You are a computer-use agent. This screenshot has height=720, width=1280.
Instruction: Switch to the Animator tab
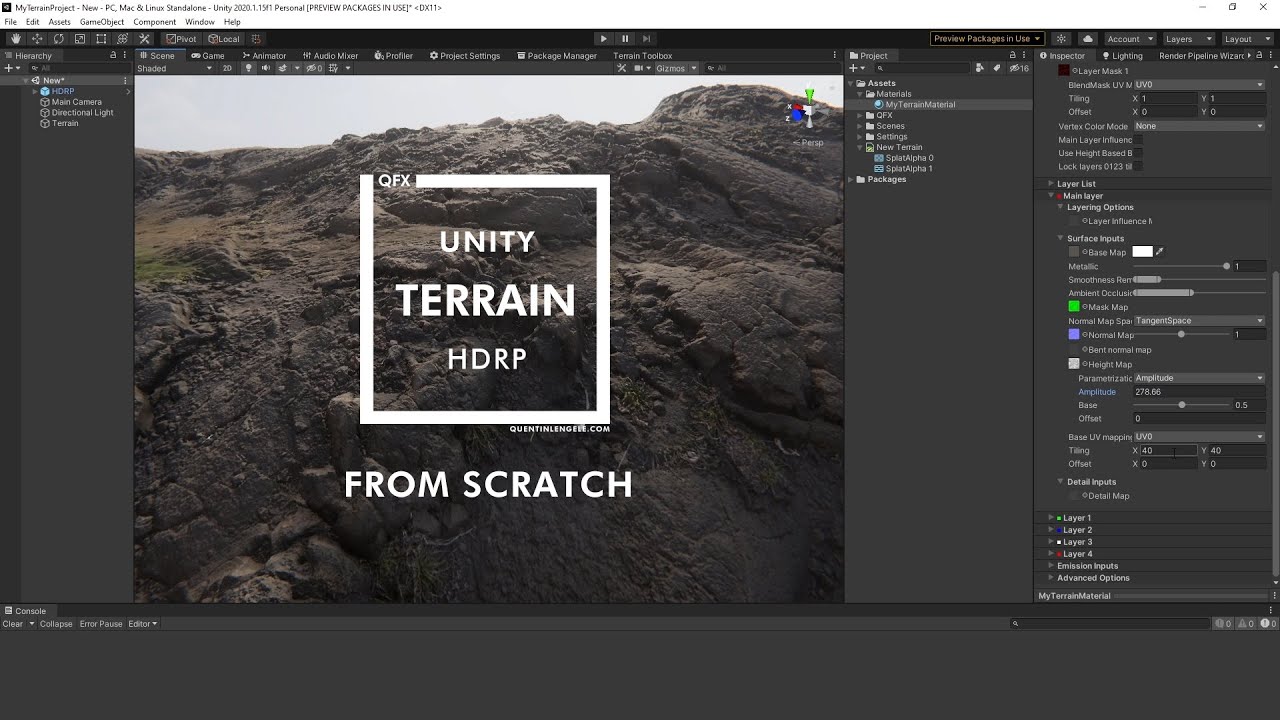click(263, 56)
